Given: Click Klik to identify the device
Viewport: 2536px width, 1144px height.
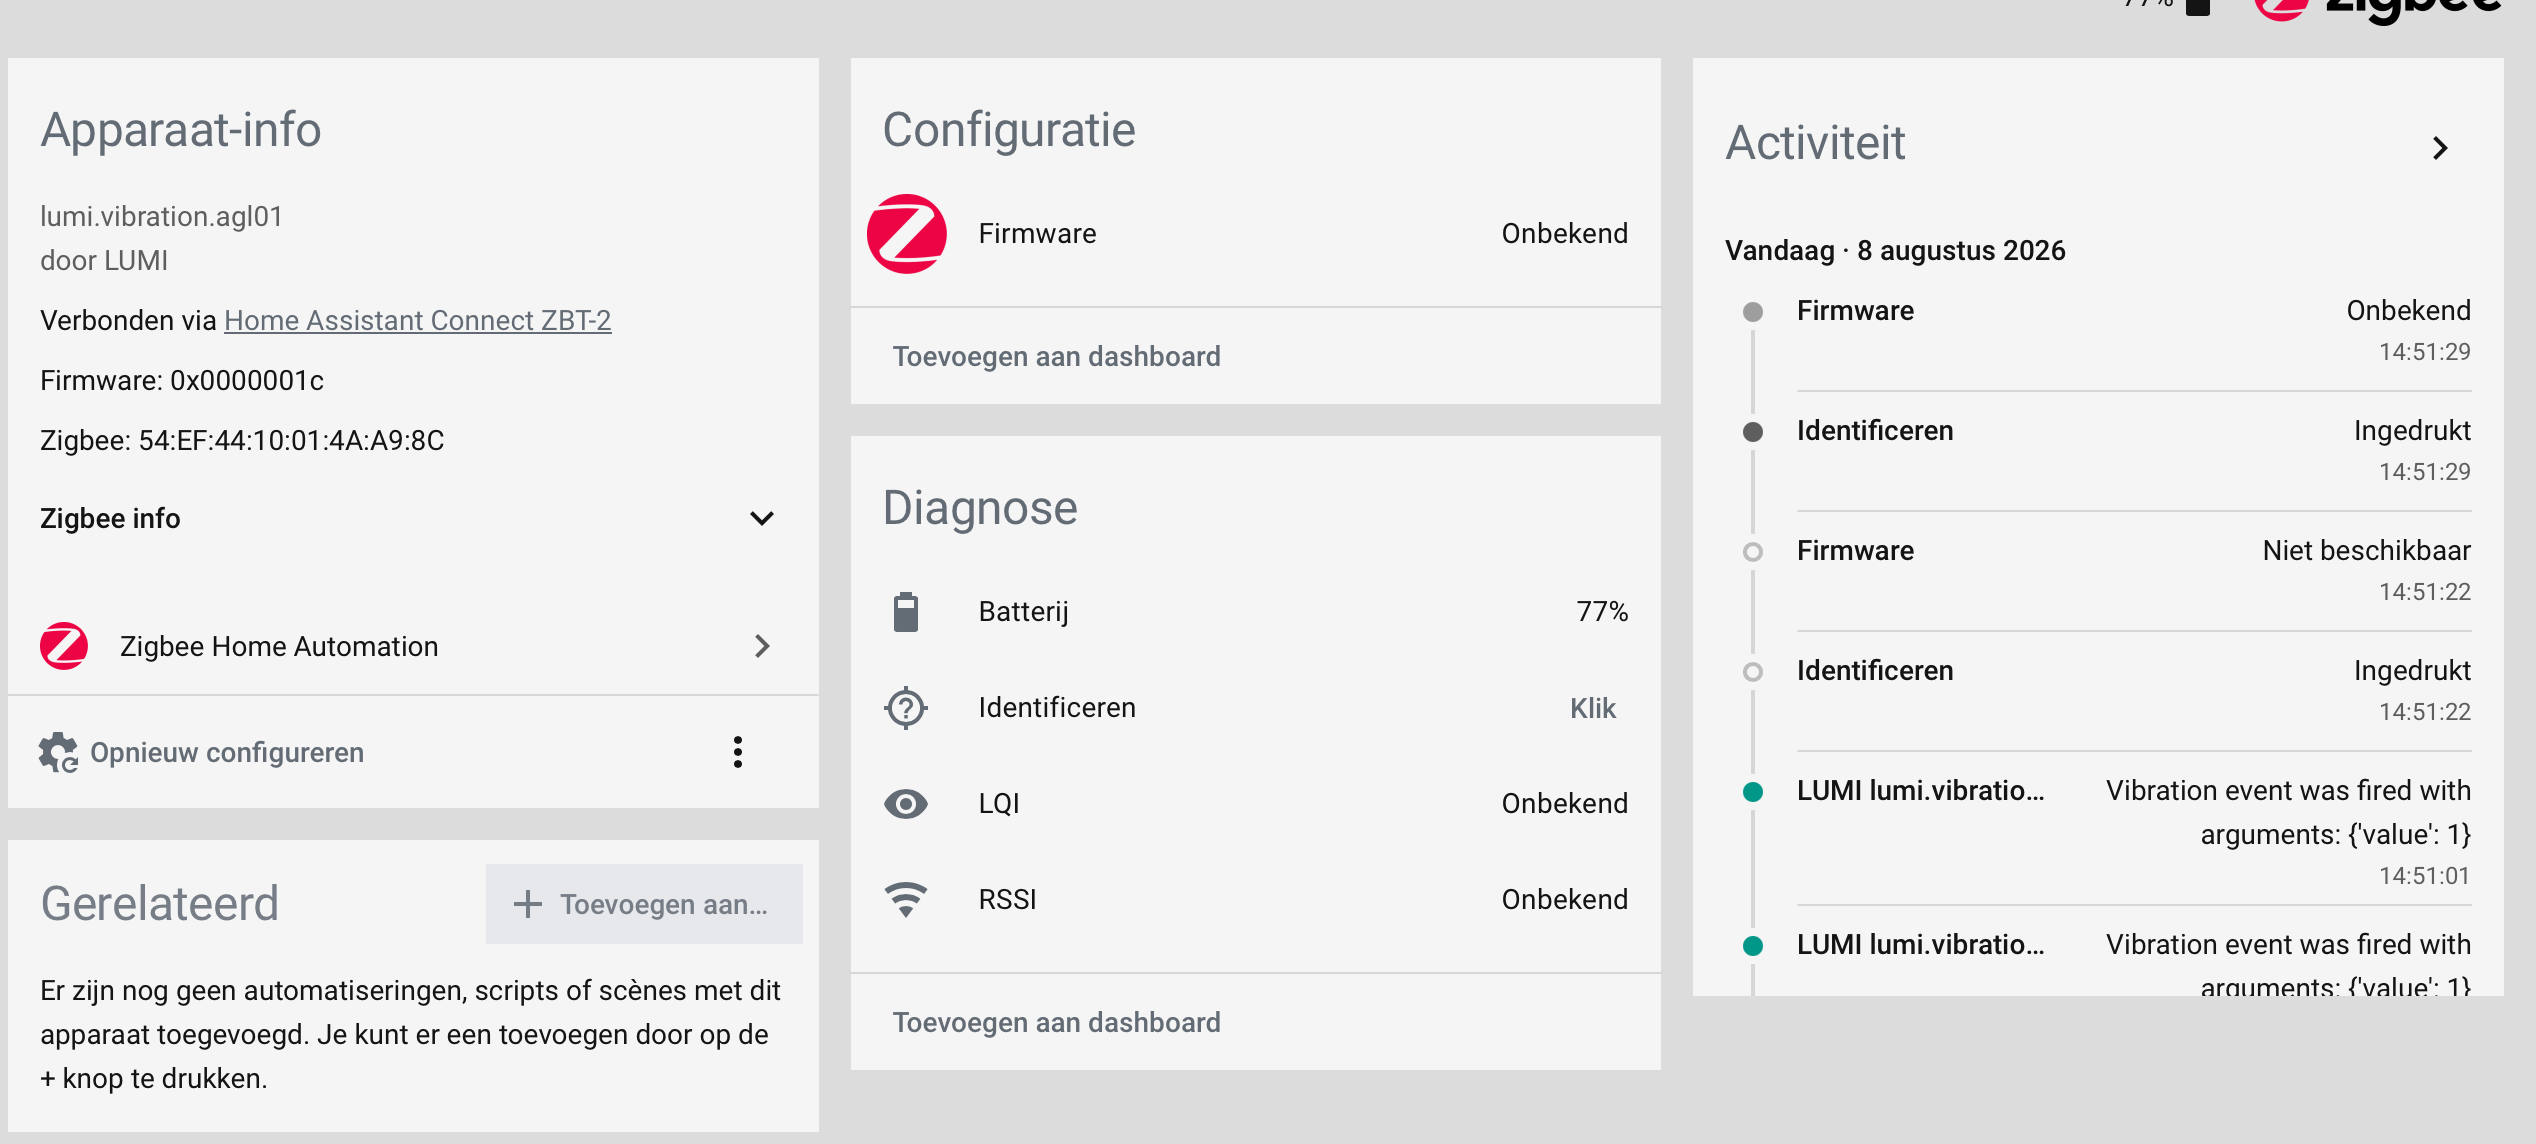Looking at the screenshot, I should 1592,708.
